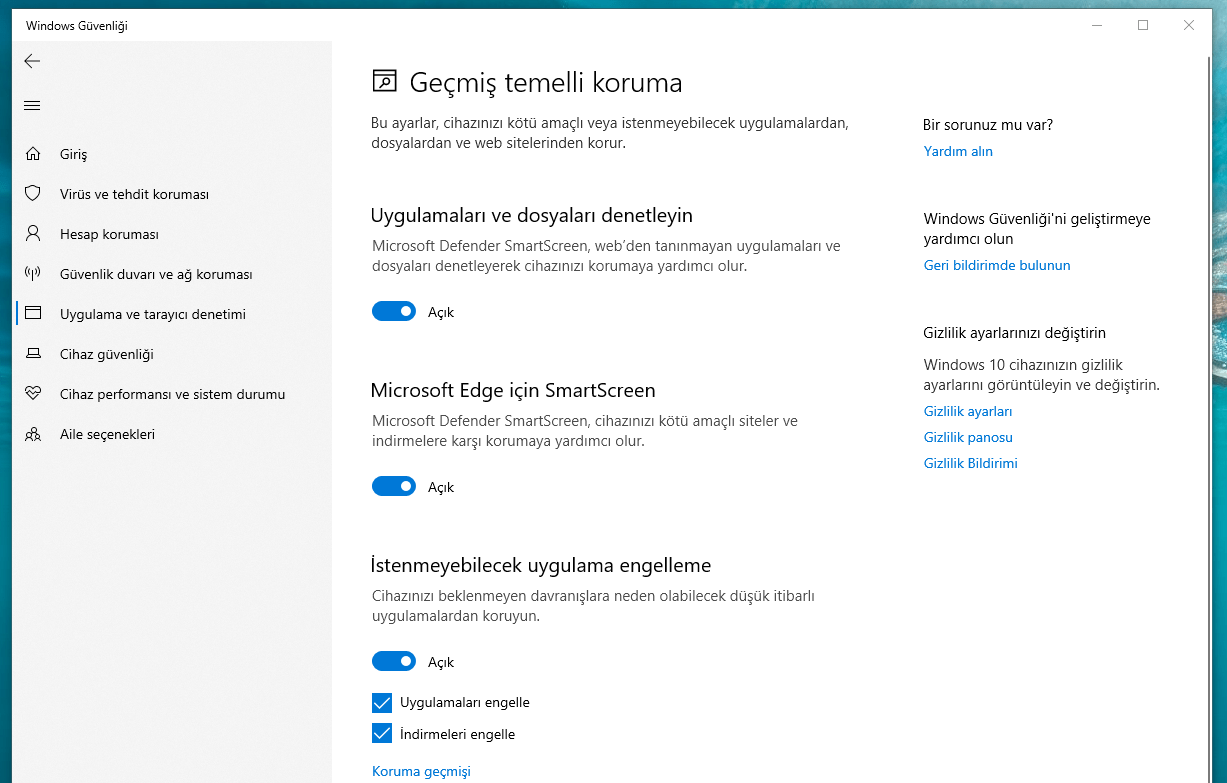Open the Gizlilik Bildirimi link

coord(970,463)
